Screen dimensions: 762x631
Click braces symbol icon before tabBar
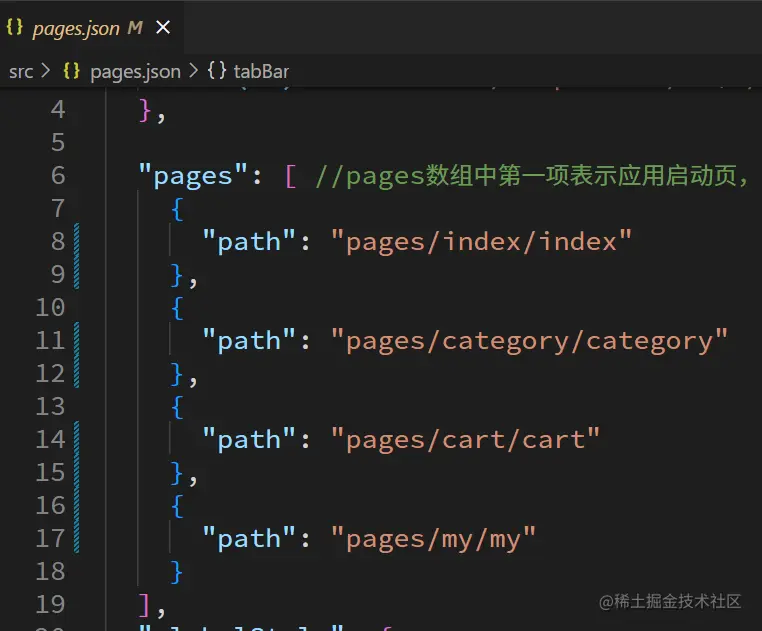(217, 71)
